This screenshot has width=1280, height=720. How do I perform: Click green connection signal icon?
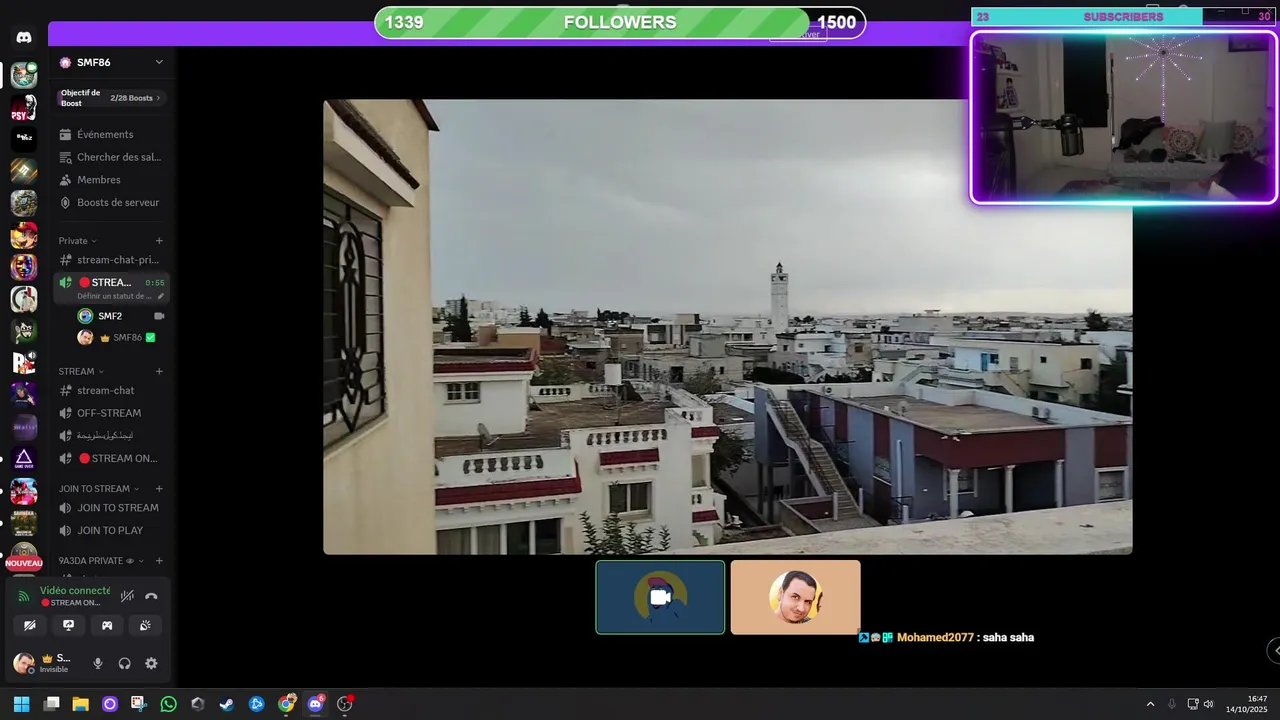pyautogui.click(x=24, y=596)
